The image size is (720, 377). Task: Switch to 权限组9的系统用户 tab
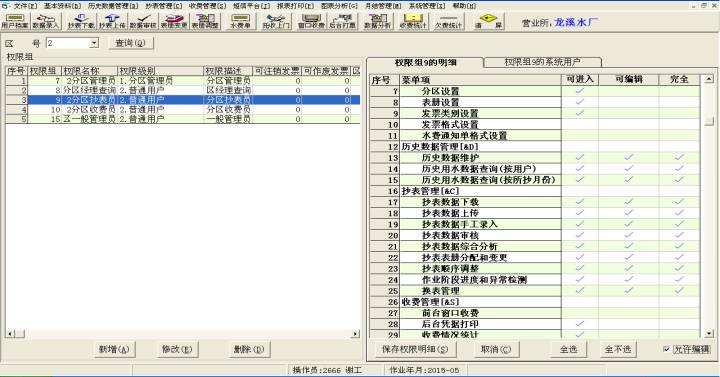542,62
